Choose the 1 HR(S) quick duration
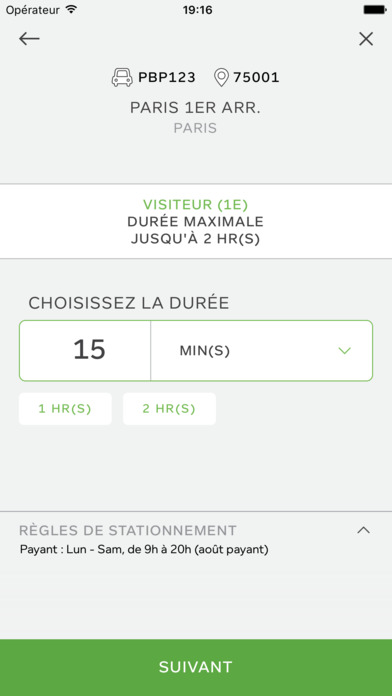 pyautogui.click(x=65, y=409)
